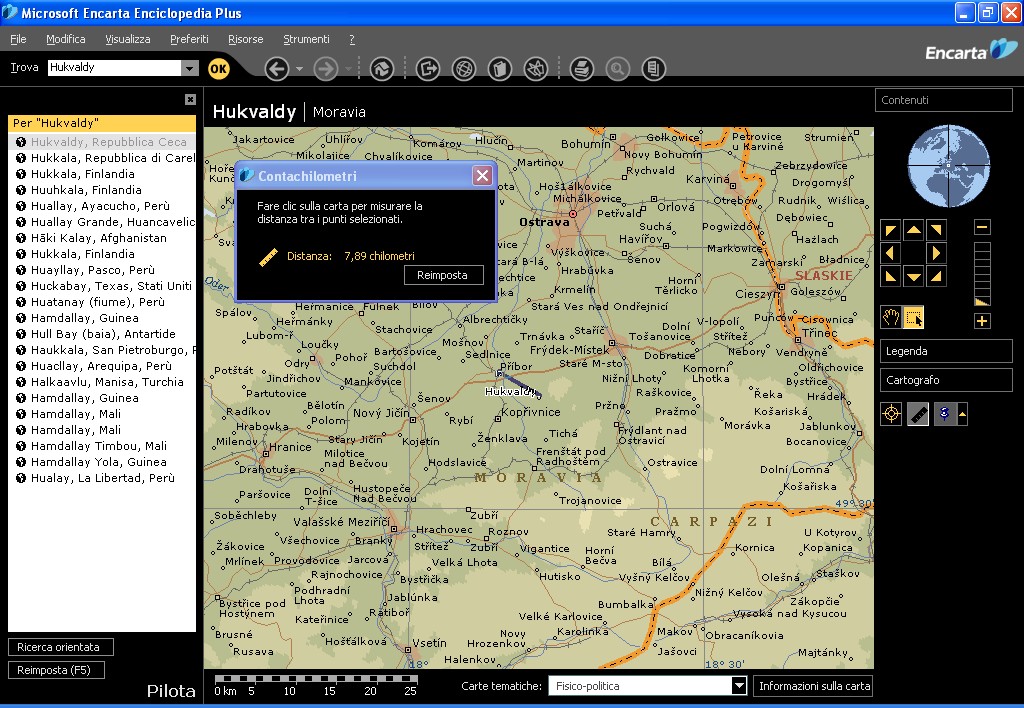The height and width of the screenshot is (708, 1024).
Task: Pan the map southwest
Action: pos(891,276)
